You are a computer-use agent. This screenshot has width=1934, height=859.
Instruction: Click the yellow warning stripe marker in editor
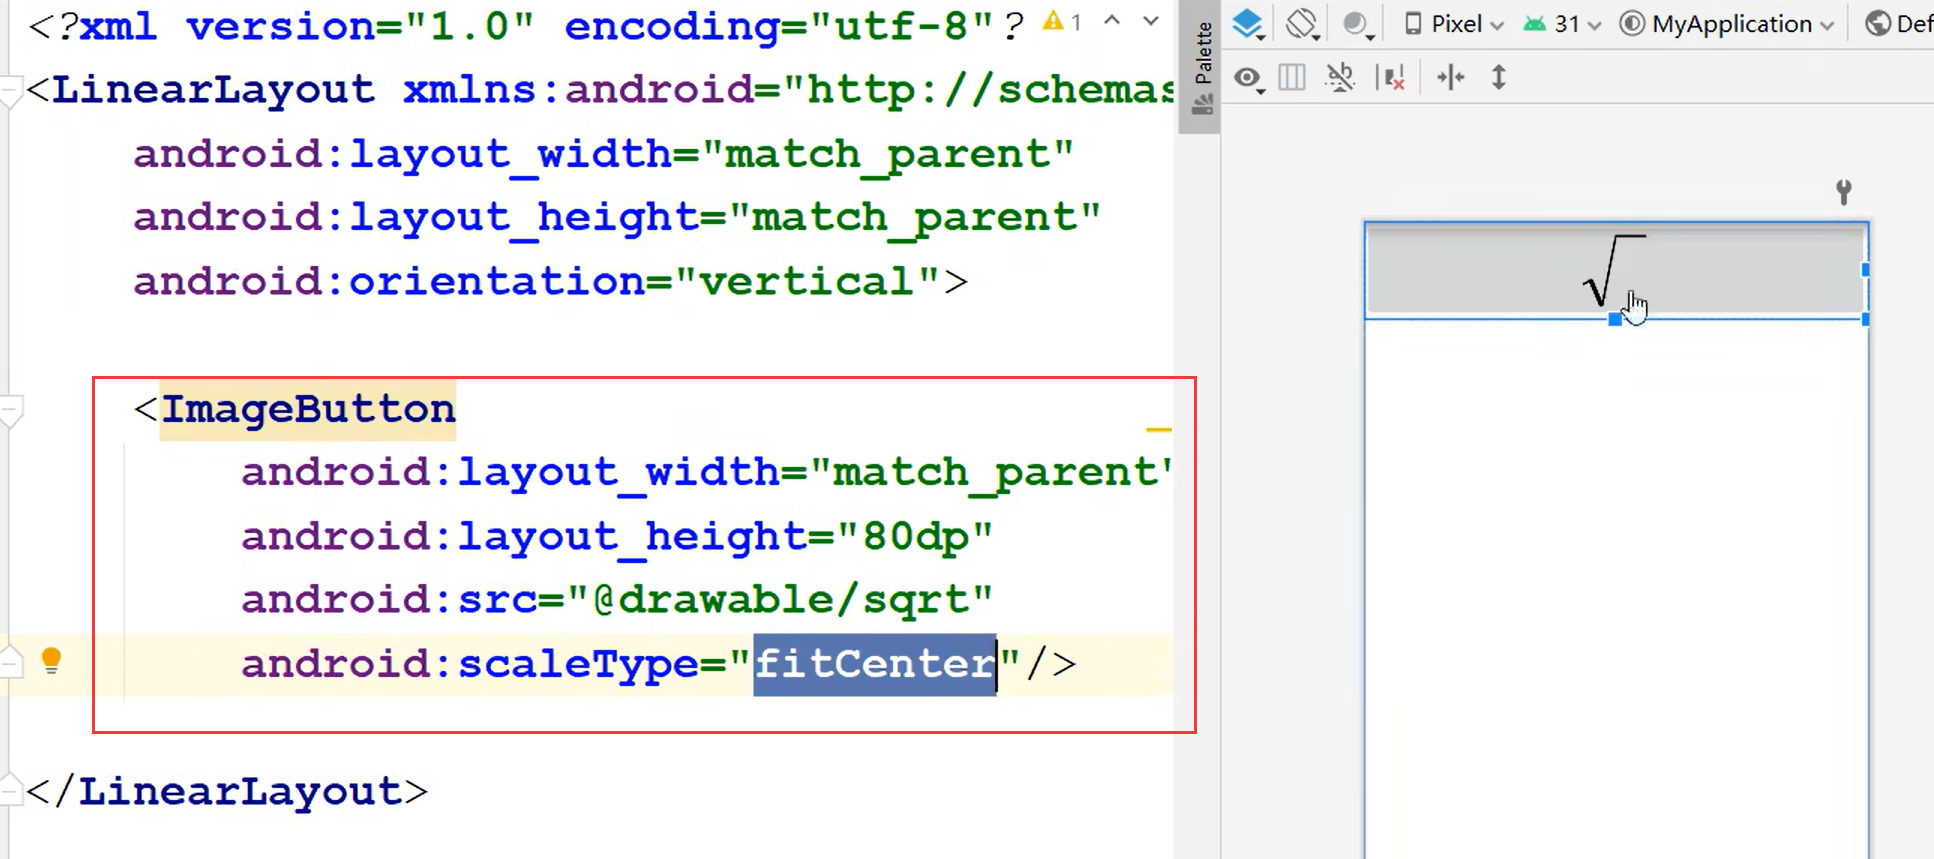(1158, 429)
